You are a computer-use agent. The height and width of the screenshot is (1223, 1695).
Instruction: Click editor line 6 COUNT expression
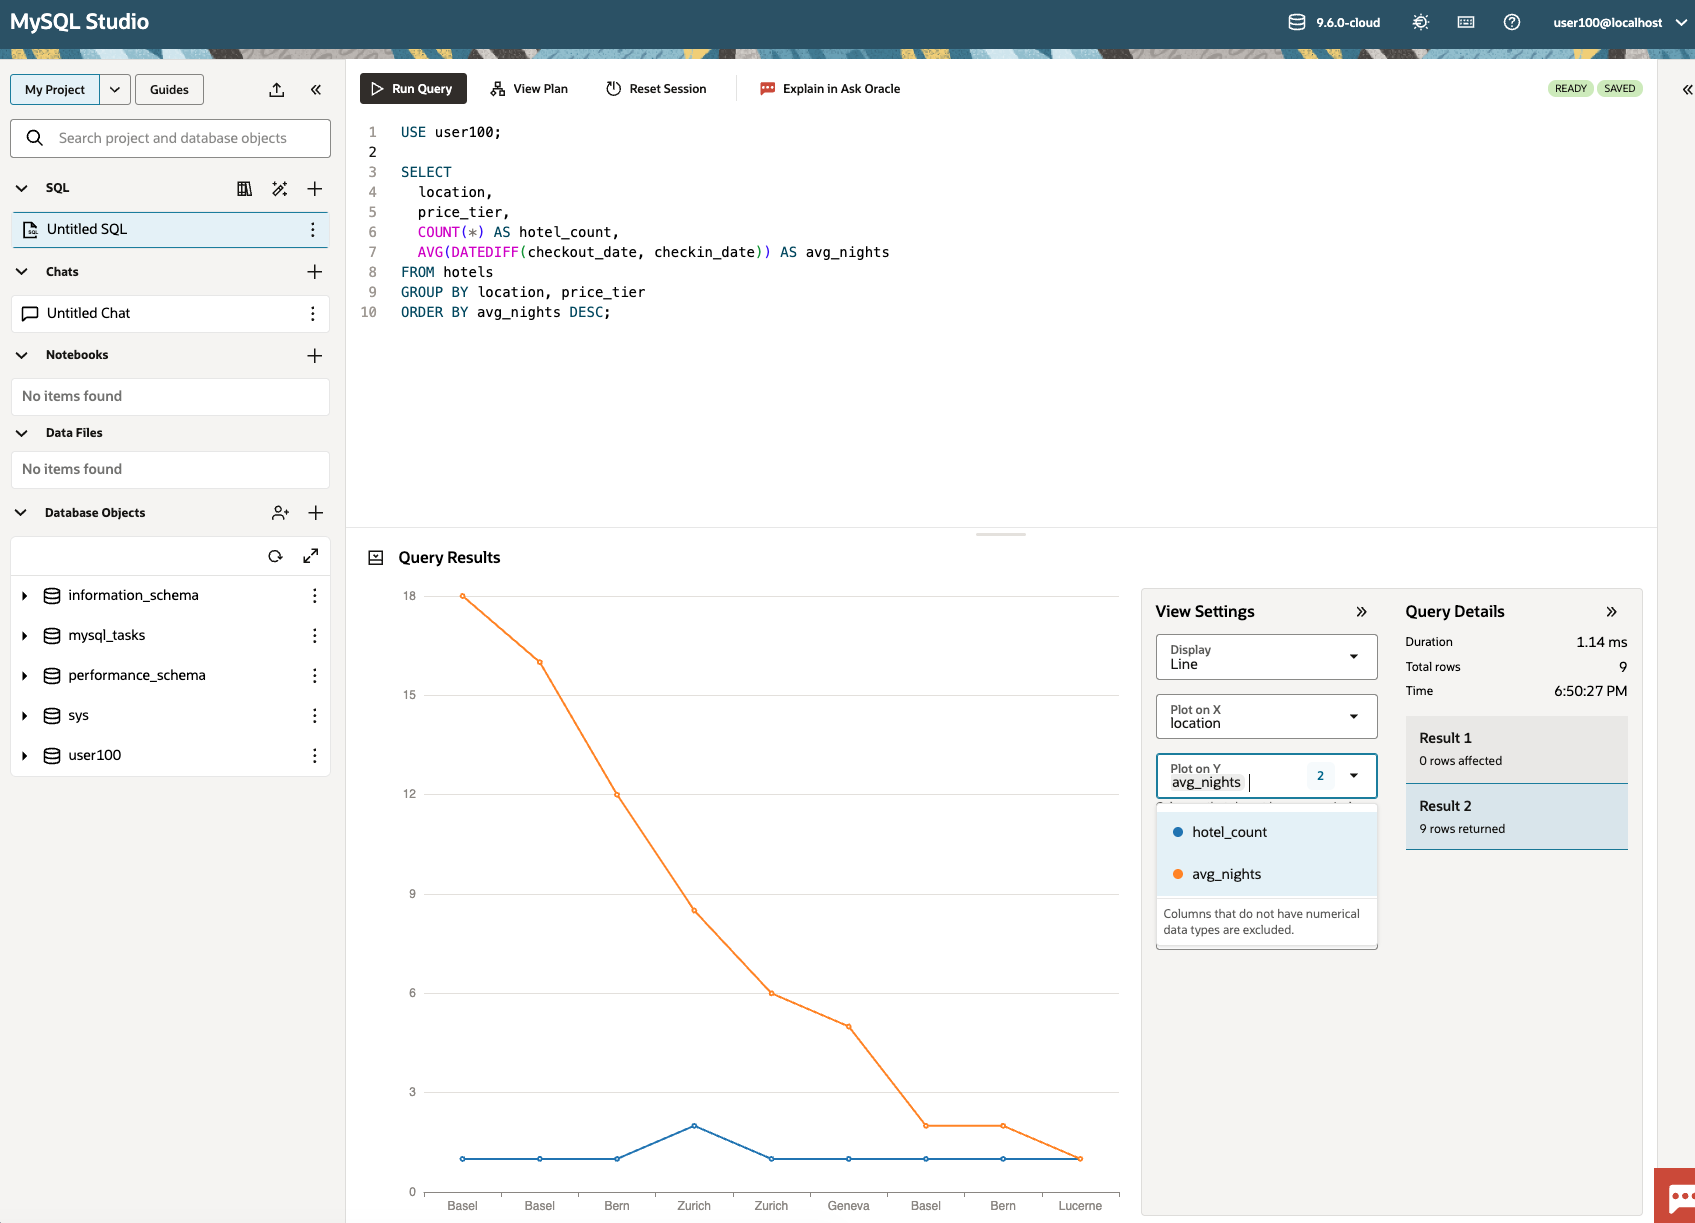451,232
